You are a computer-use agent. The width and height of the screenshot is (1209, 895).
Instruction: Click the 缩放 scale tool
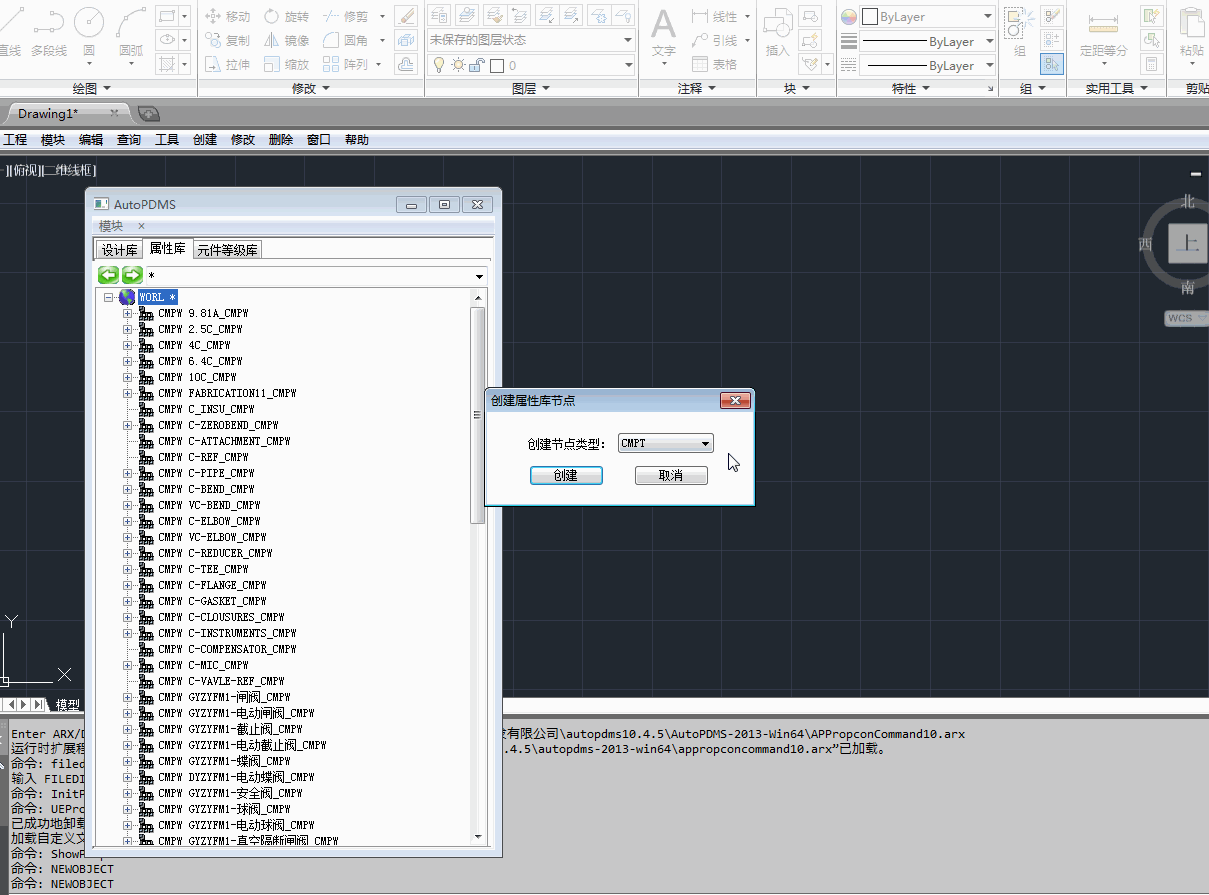[x=286, y=65]
